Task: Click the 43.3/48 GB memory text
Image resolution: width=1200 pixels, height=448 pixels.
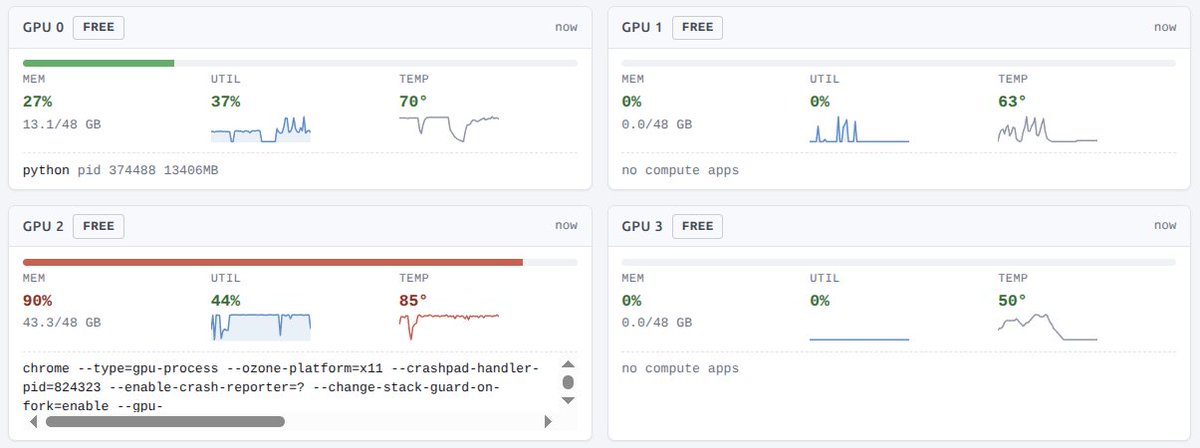Action: click(62, 323)
